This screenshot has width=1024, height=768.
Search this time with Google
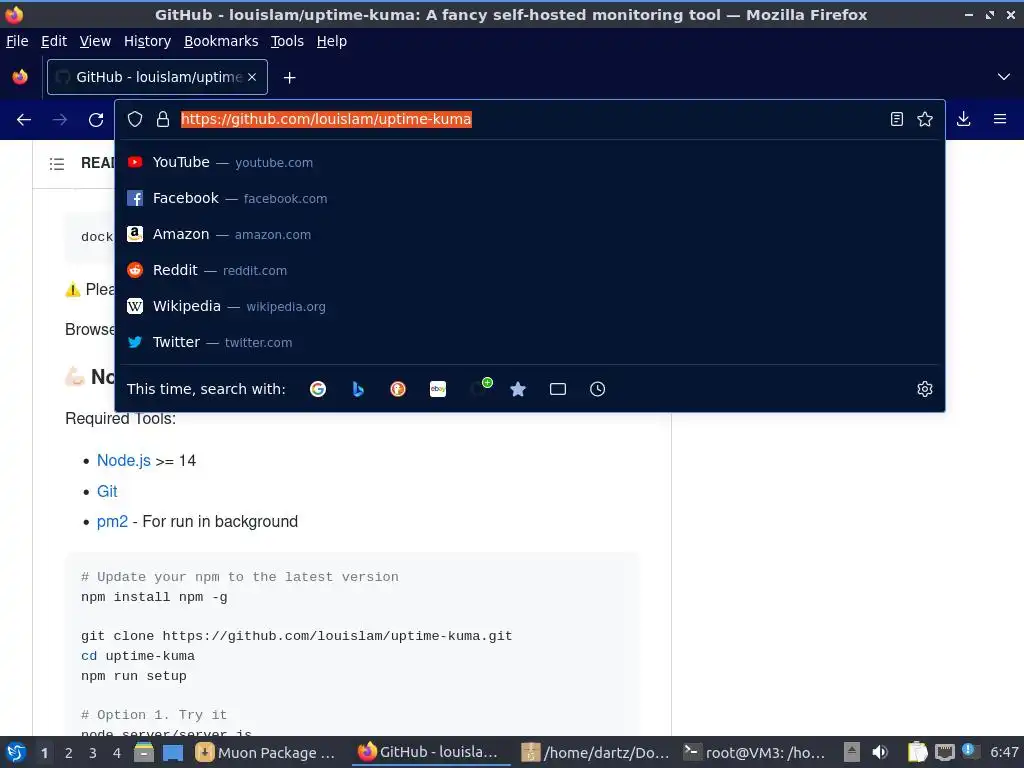click(x=318, y=389)
